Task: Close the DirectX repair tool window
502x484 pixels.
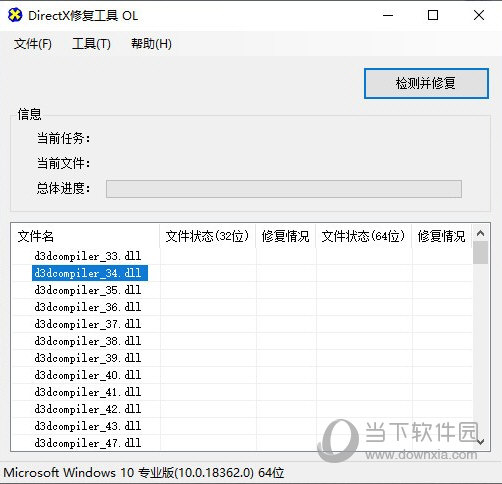Action: (479, 15)
